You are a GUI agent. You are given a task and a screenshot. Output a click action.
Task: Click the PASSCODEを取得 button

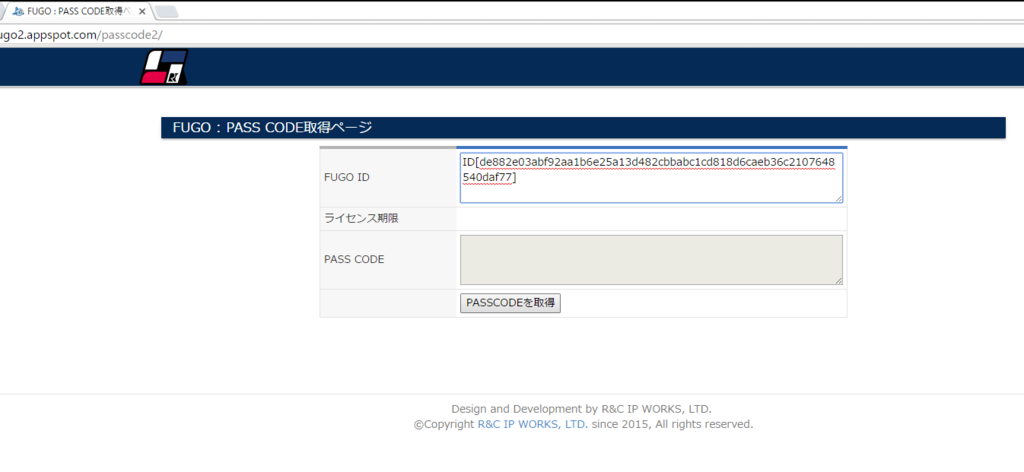tap(510, 303)
